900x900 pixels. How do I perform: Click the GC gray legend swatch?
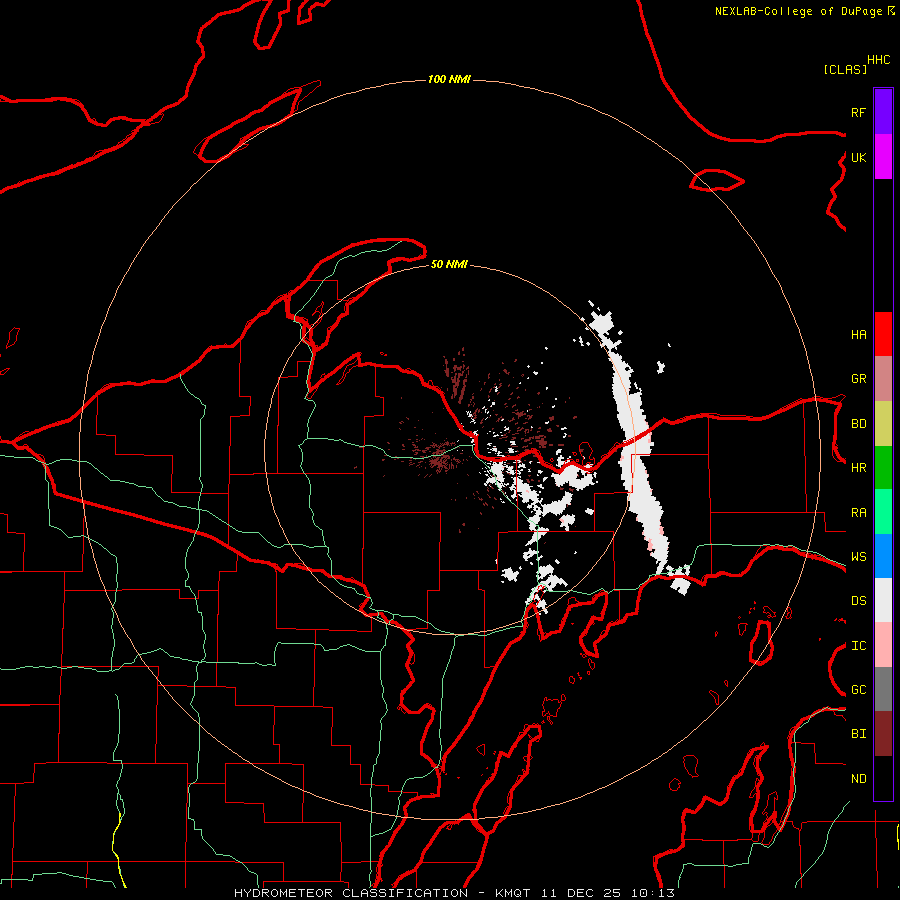tap(883, 689)
